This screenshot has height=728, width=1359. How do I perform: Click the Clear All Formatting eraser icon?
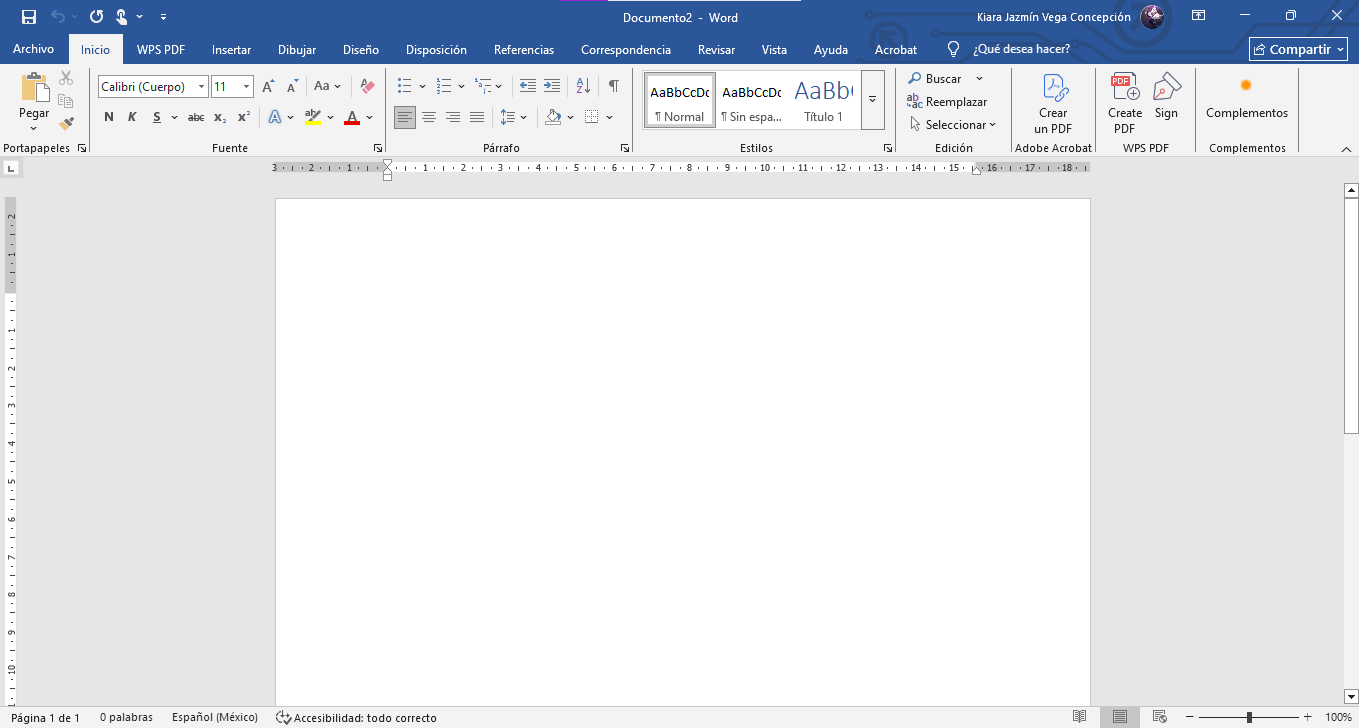pyautogui.click(x=367, y=87)
